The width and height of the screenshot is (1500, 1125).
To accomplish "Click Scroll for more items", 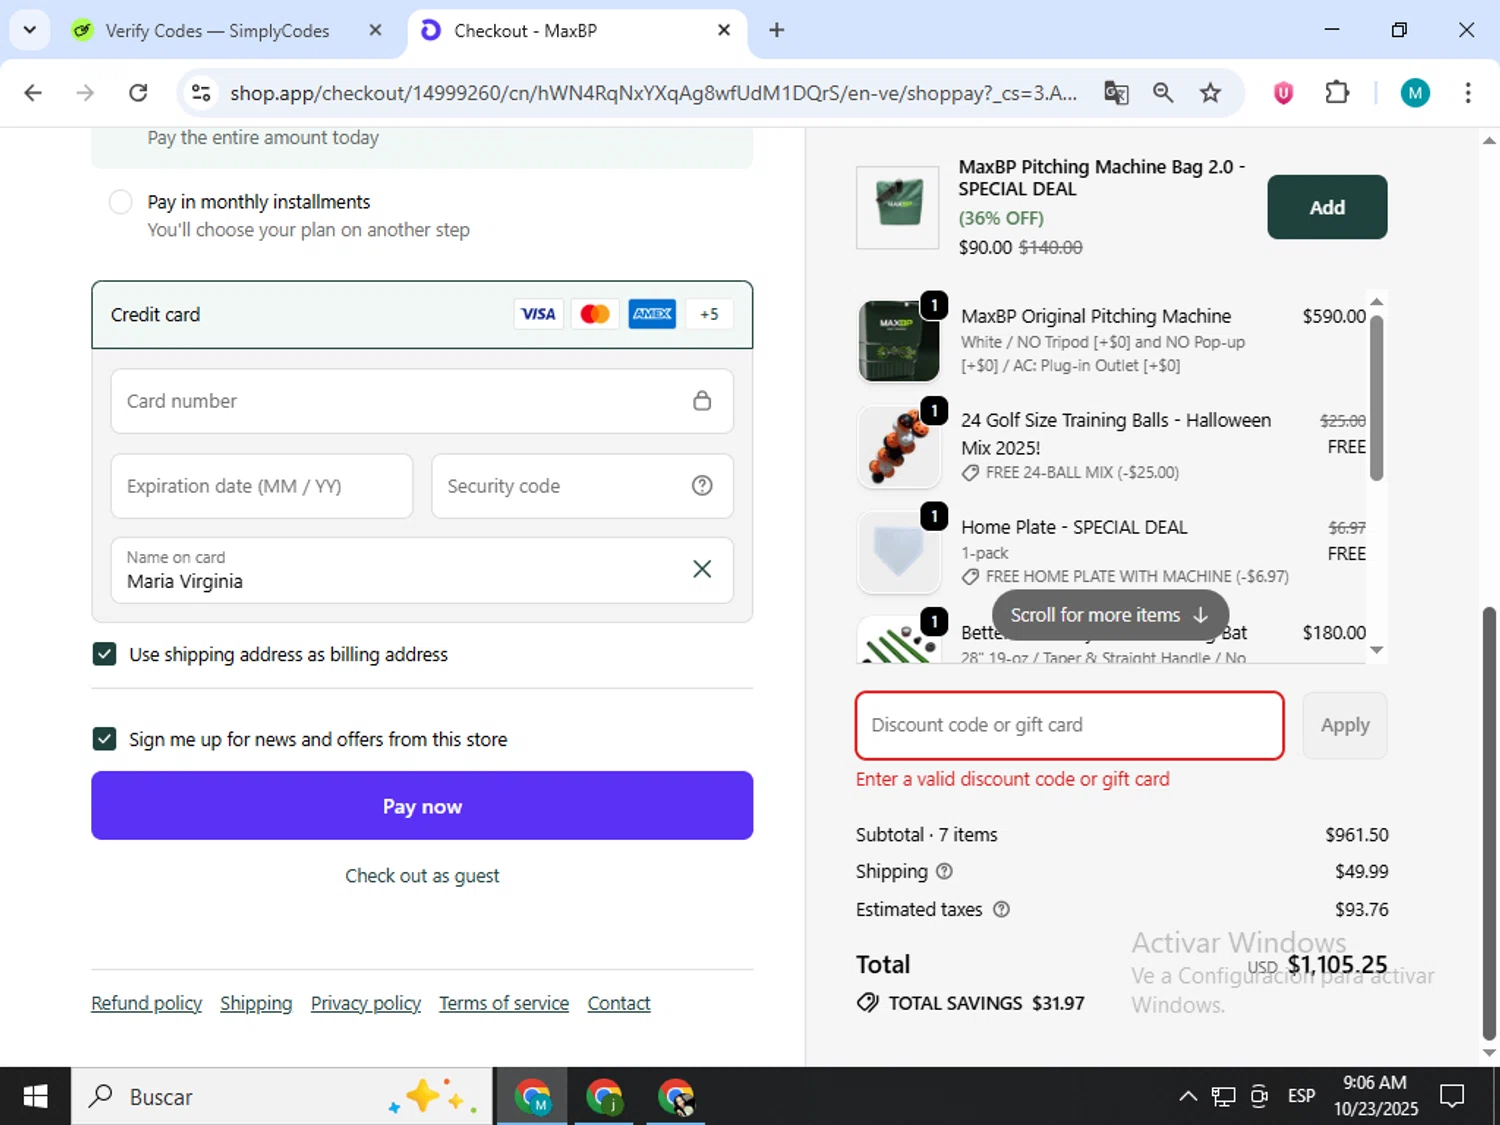I will coord(1110,615).
